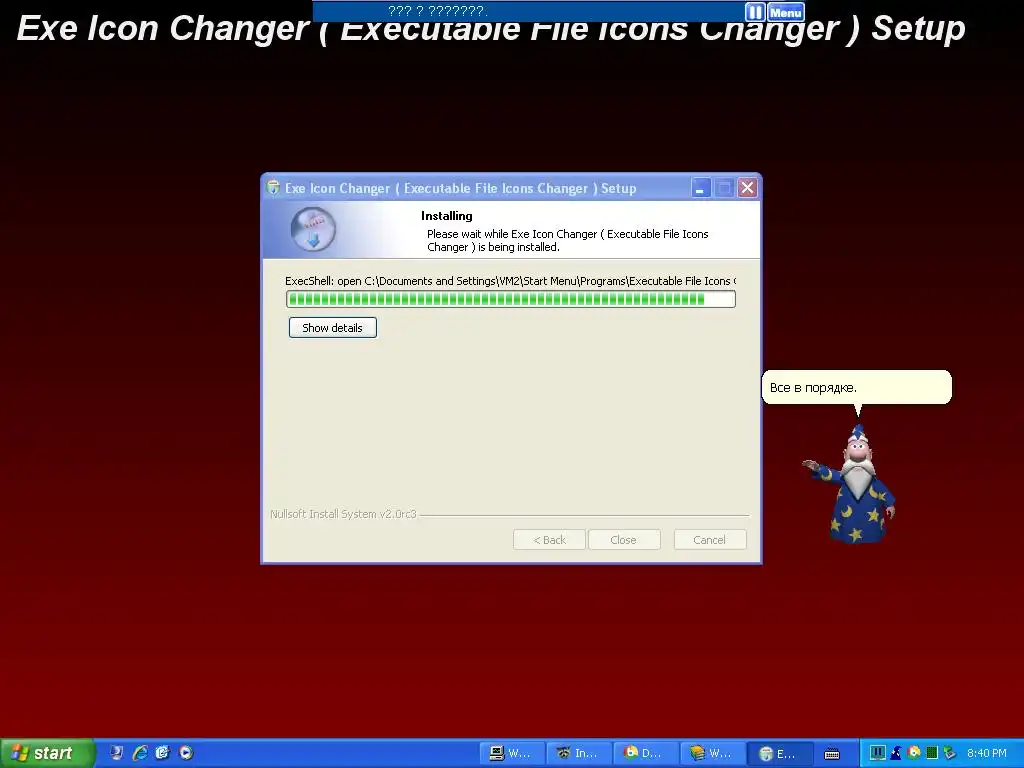The image size is (1024, 768).
Task: Click the Close button in installer
Action: (624, 540)
